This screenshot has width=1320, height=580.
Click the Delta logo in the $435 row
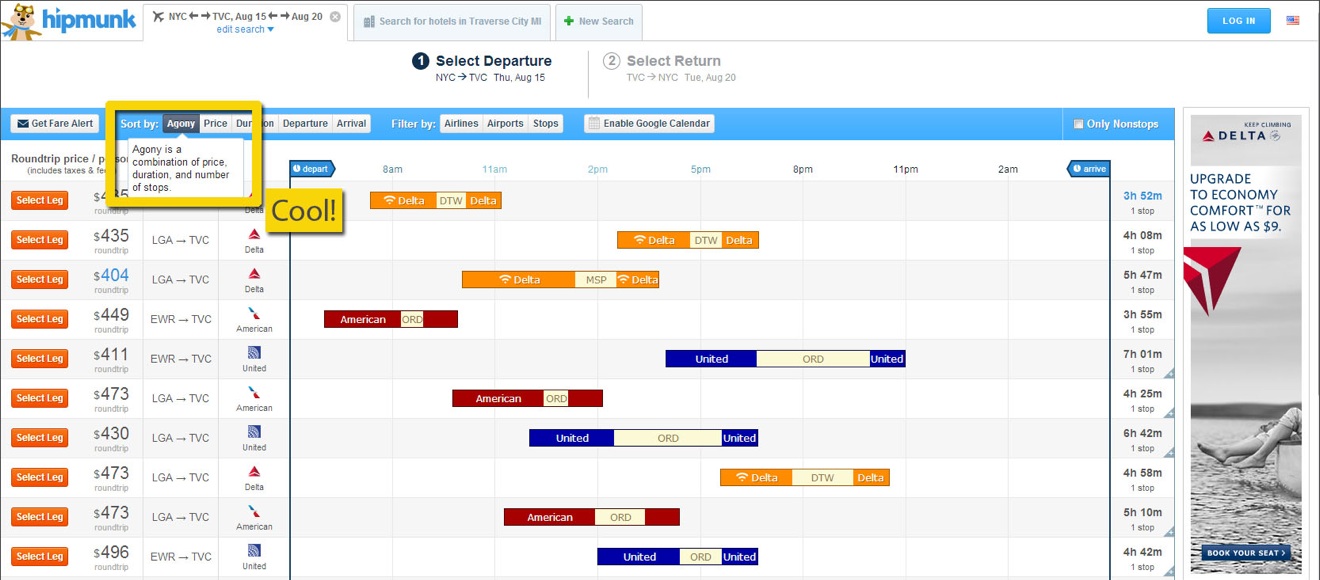coord(254,234)
